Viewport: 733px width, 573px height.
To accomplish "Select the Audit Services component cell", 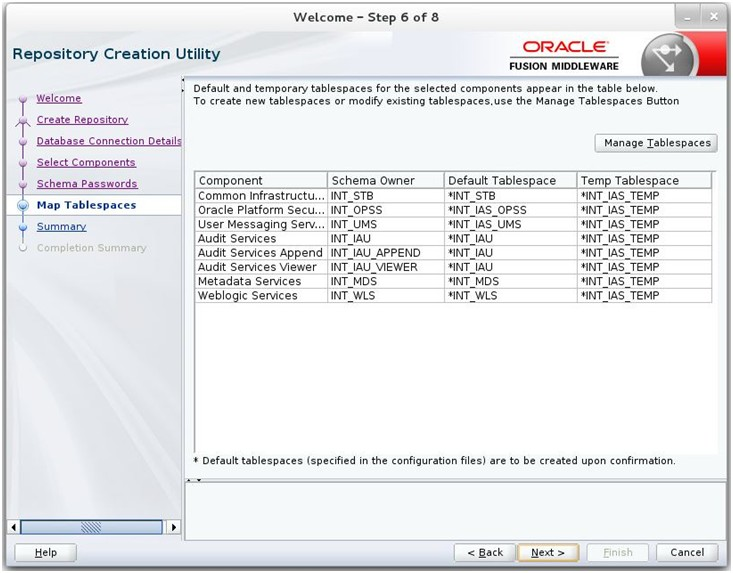I will click(x=261, y=239).
